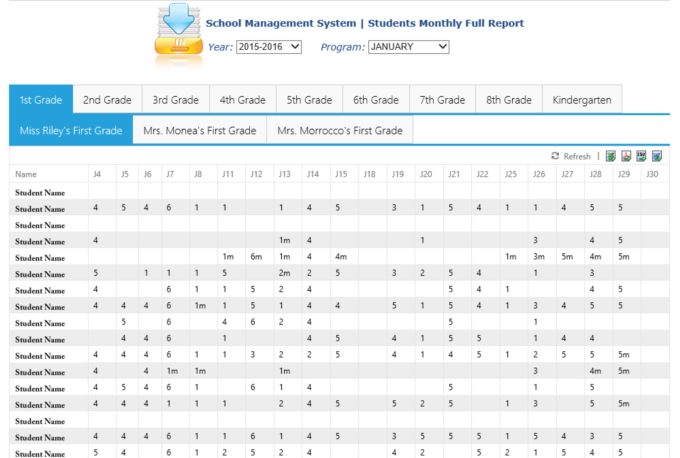
Task: Click the J14 column header
Action: click(313, 174)
